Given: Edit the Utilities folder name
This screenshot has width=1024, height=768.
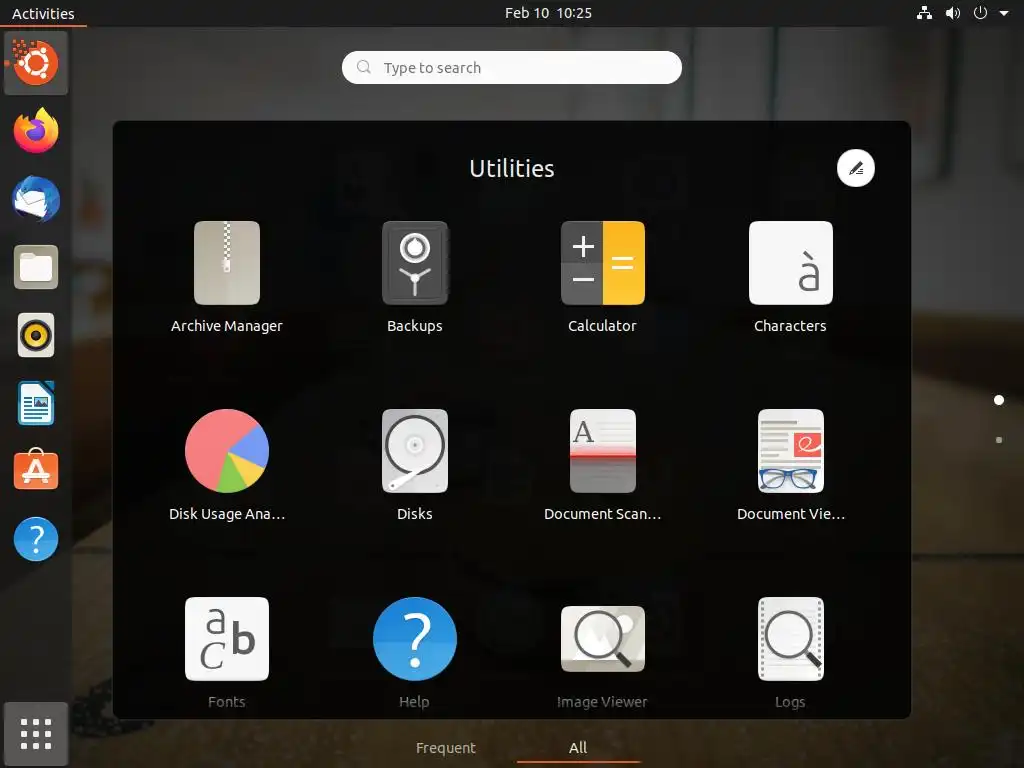Looking at the screenshot, I should tap(856, 168).
